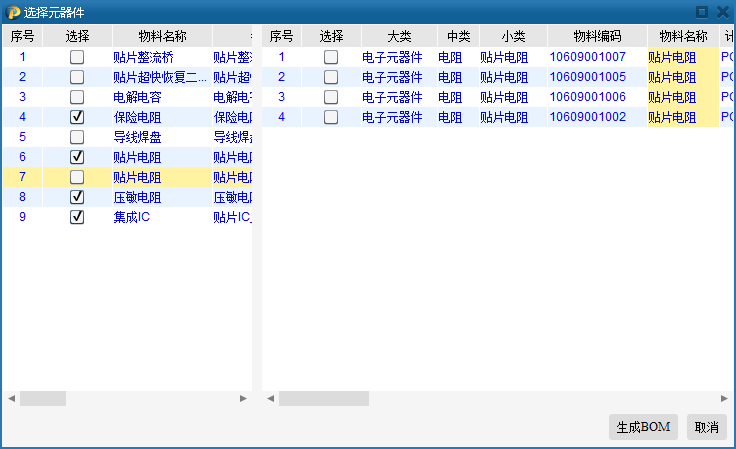Screen dimensions: 736x449
Task: Click the app logo icon in title bar
Action: [13, 12]
